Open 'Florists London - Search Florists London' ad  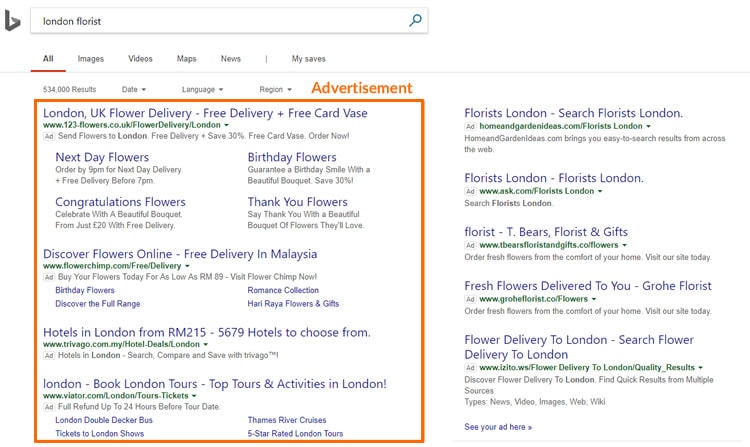(x=574, y=113)
